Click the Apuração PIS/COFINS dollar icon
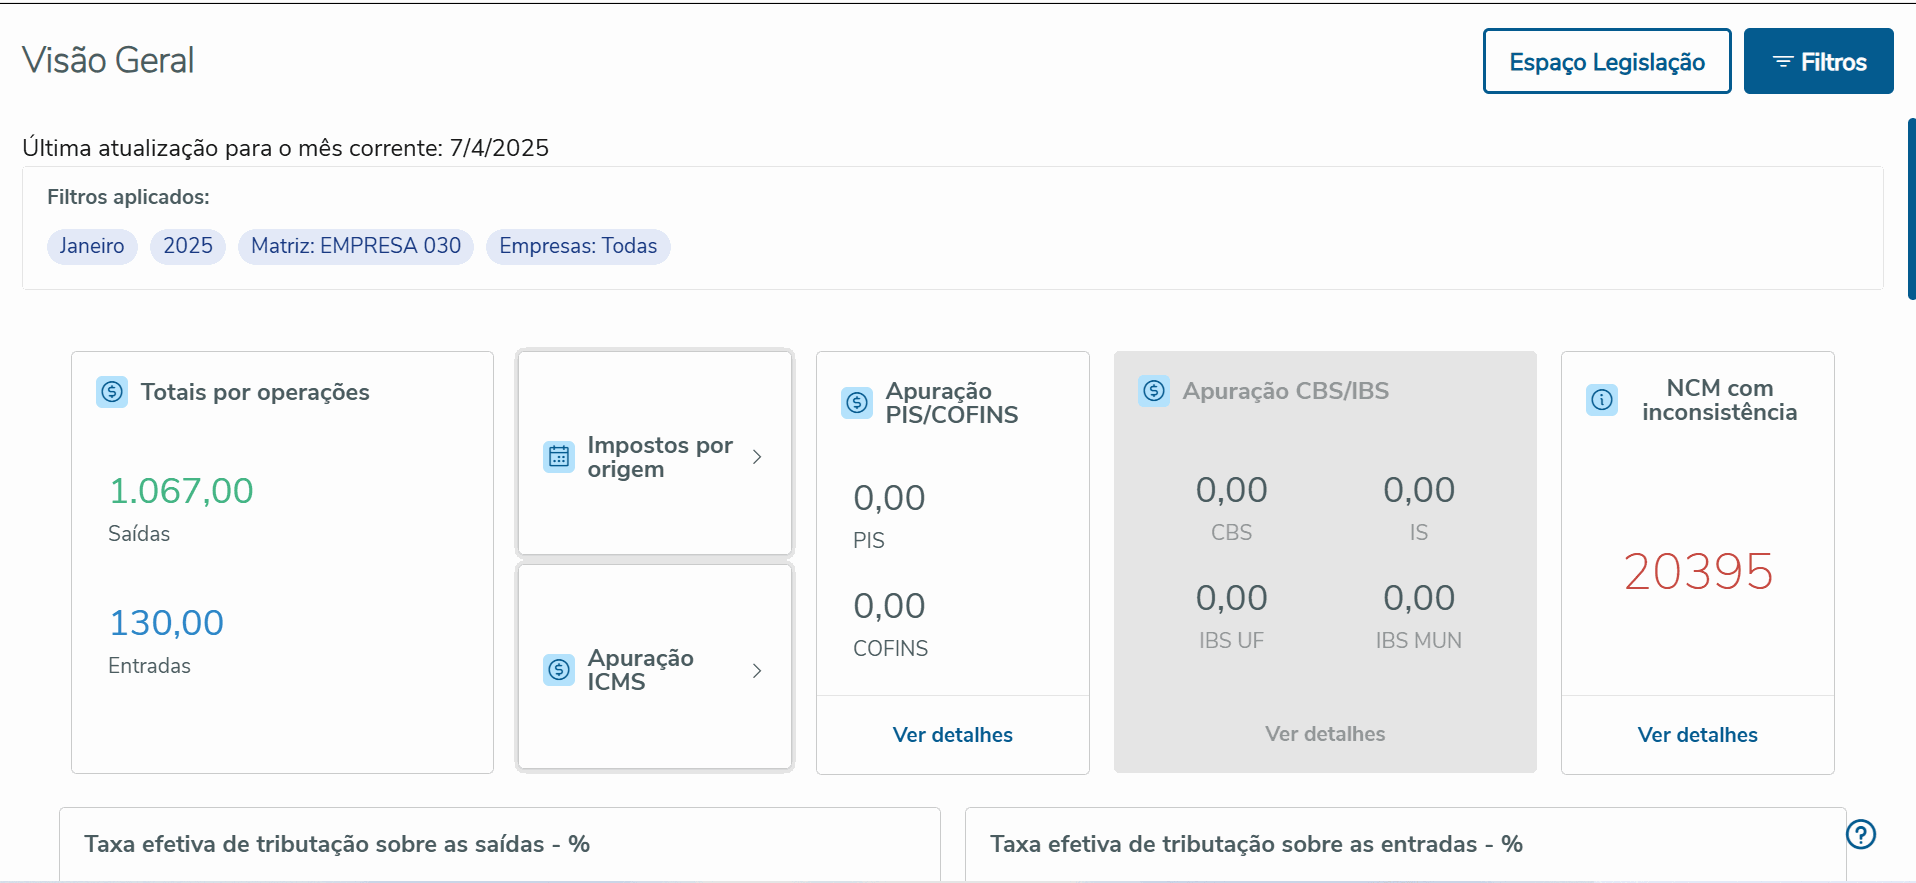Screen dimensions: 1916x883 tap(857, 403)
